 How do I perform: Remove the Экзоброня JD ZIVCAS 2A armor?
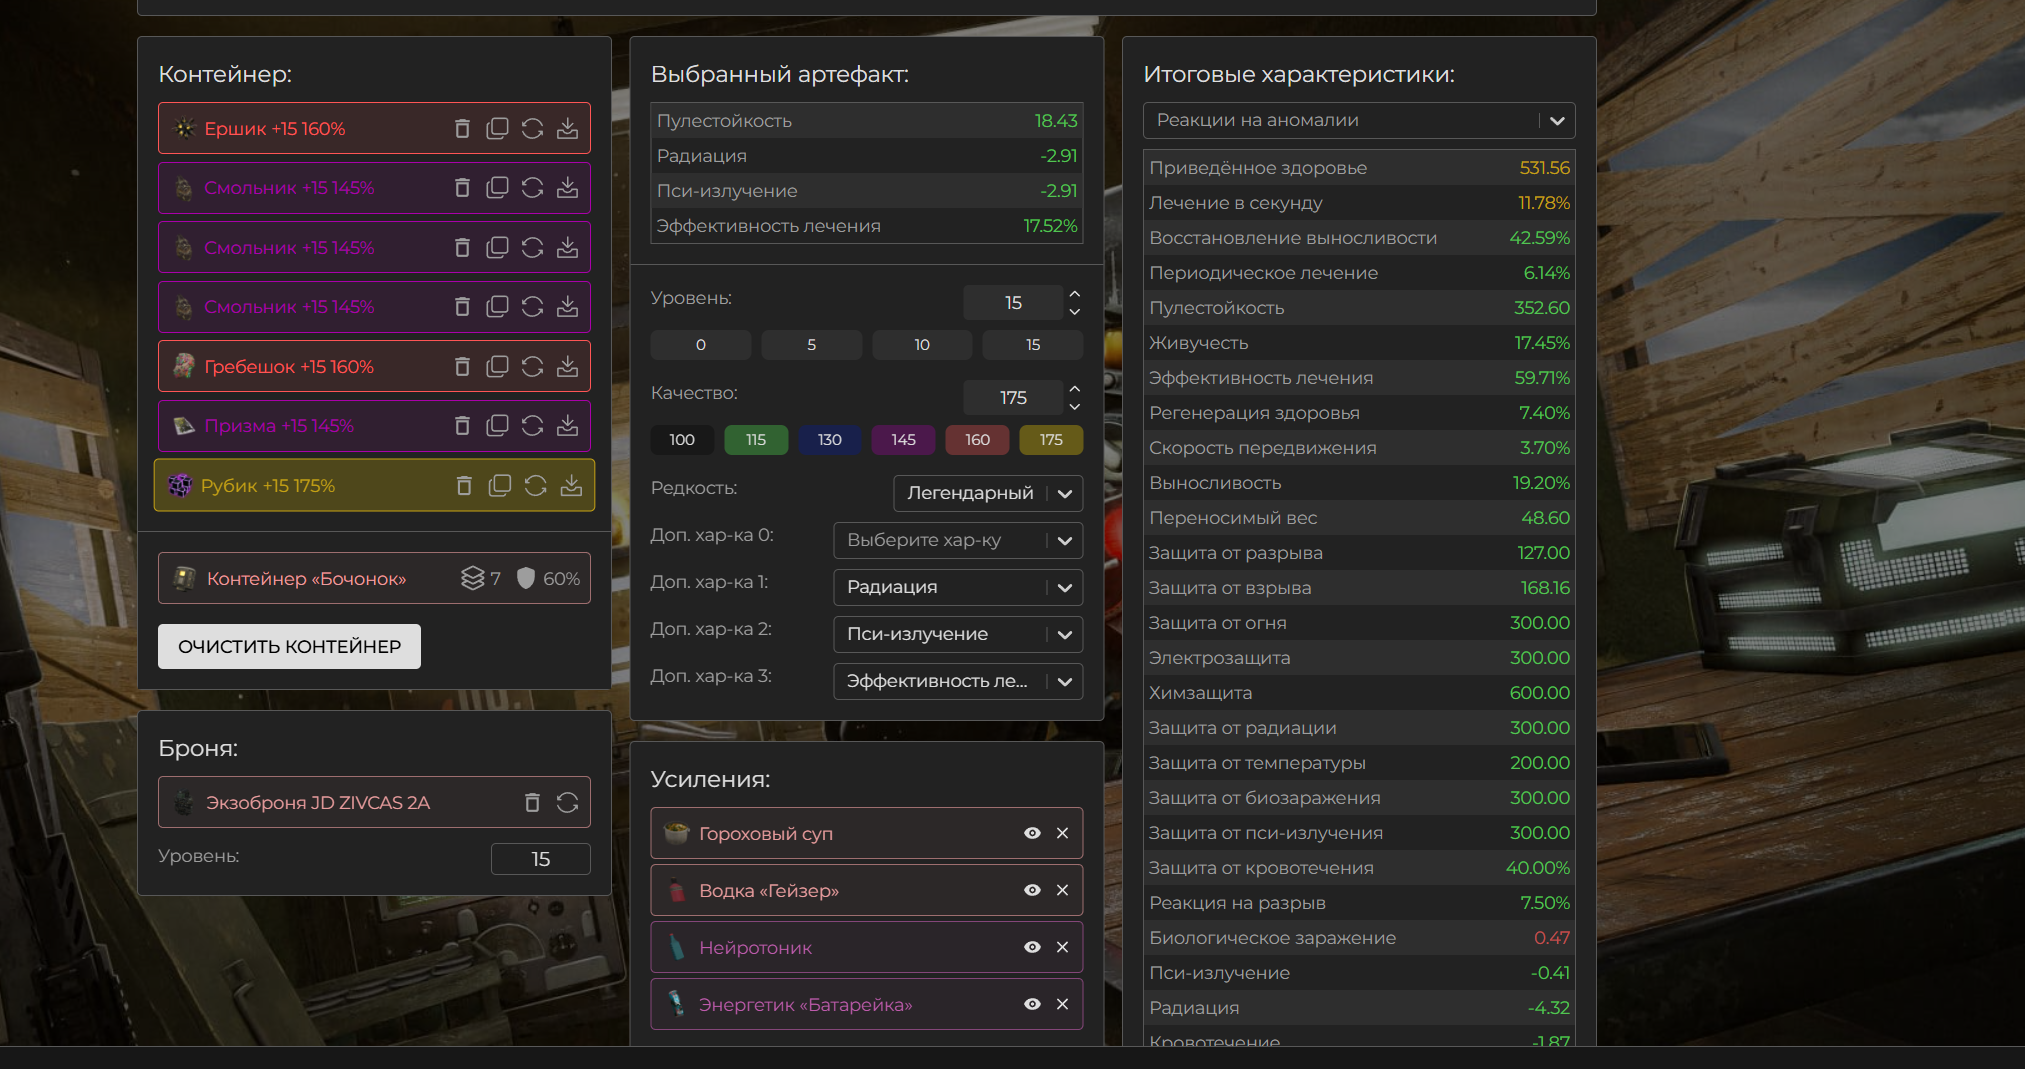click(532, 803)
